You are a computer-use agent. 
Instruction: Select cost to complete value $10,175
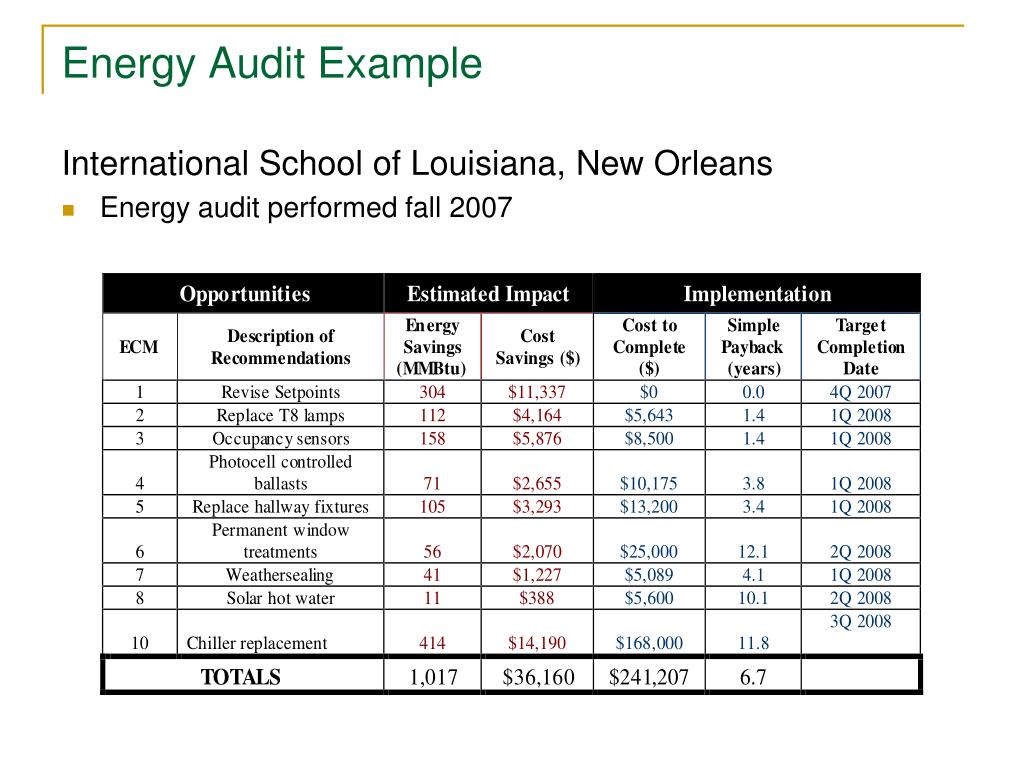[x=648, y=484]
